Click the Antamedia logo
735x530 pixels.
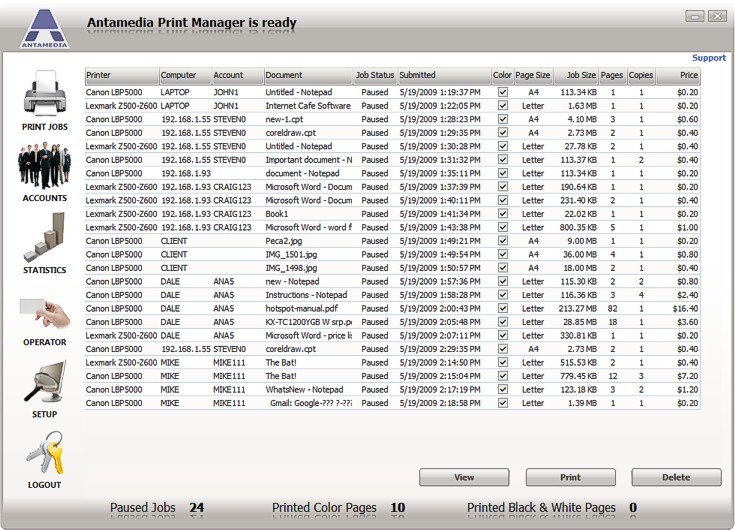[45, 28]
